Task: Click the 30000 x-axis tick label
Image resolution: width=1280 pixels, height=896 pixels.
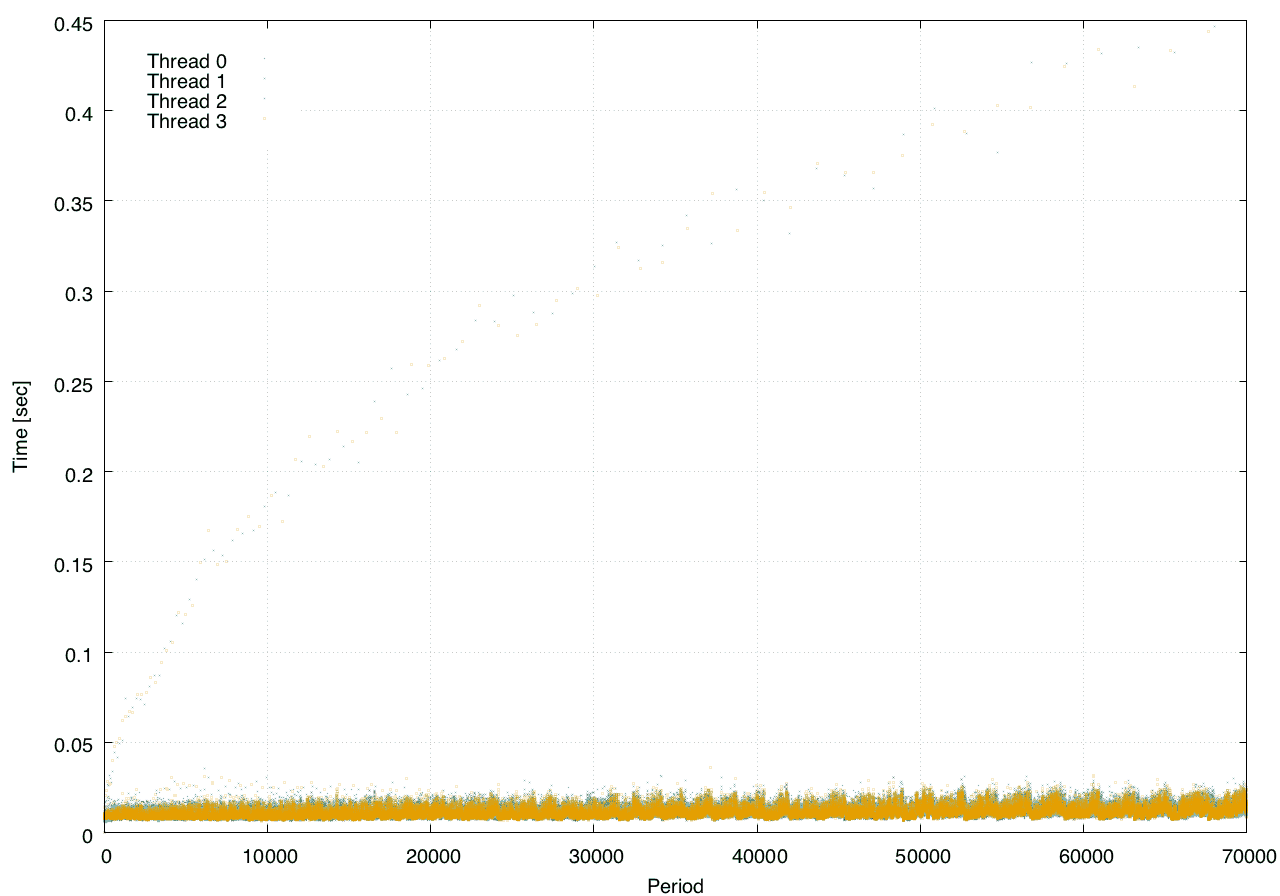Action: [594, 856]
